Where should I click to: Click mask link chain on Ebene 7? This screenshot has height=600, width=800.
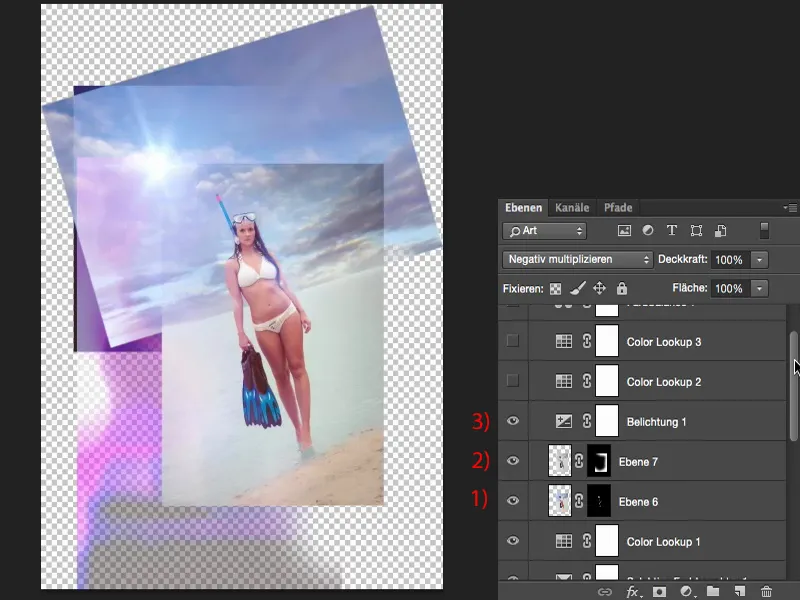[579, 461]
